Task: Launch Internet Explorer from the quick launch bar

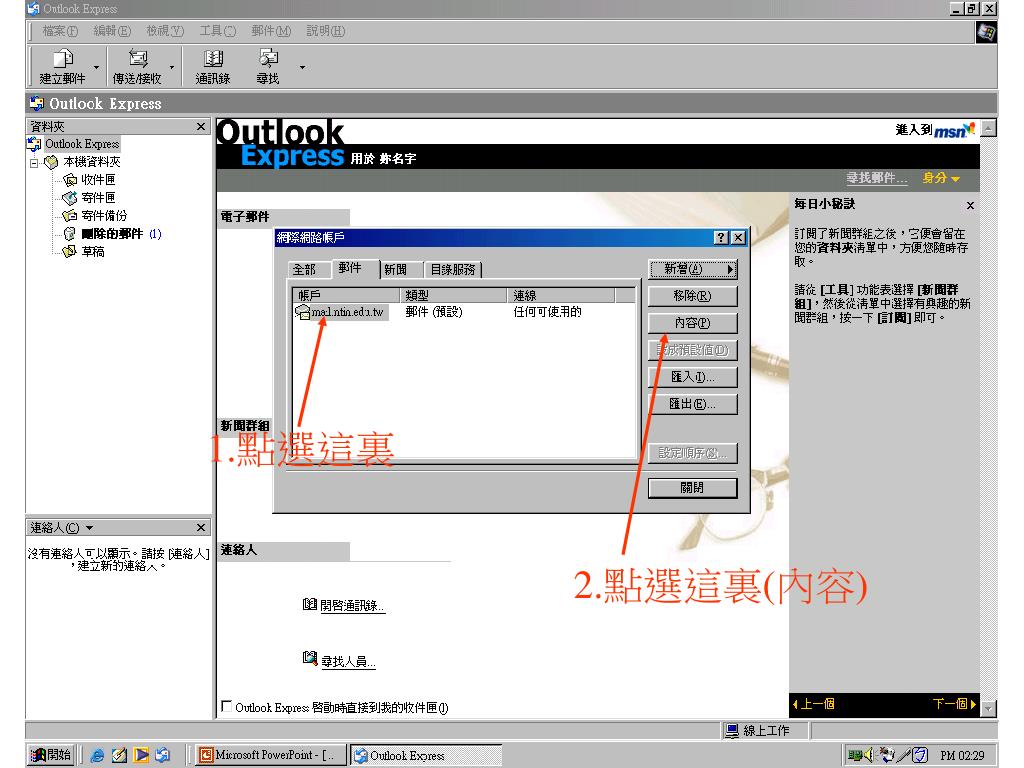Action: [97, 755]
